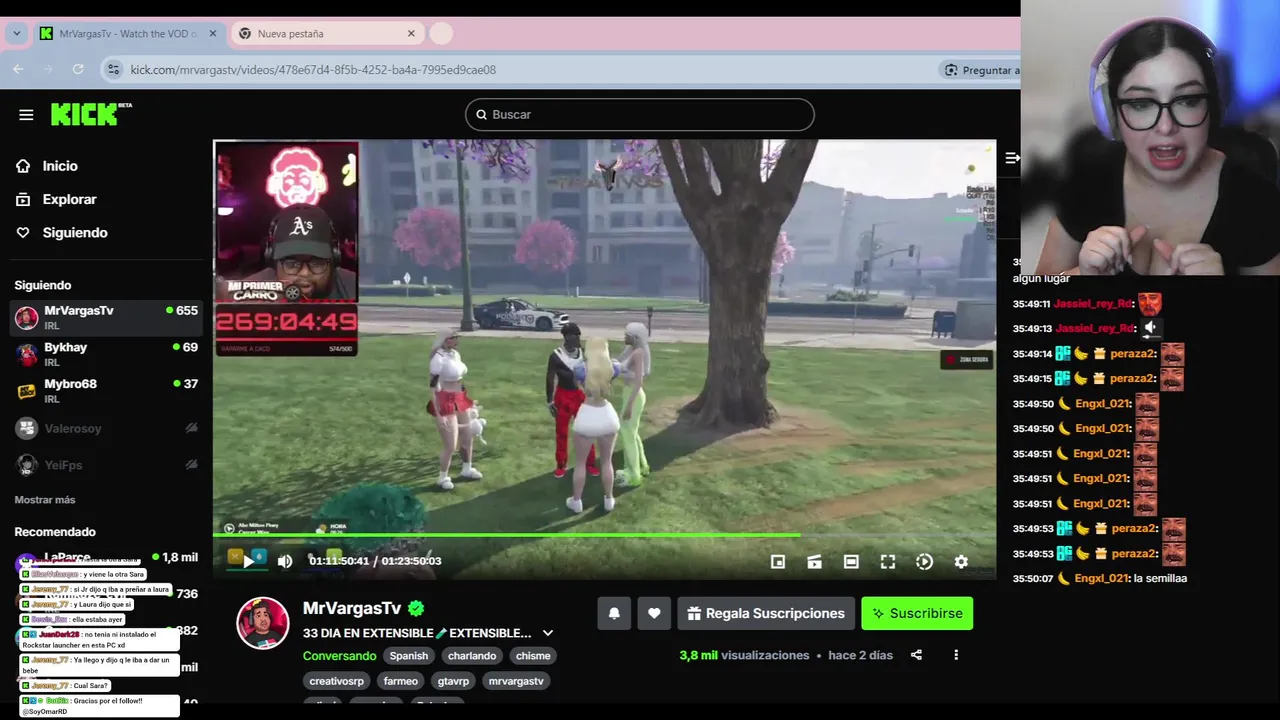Close the Nueva pestaña tab
This screenshot has width=1280, height=720.
(x=411, y=33)
